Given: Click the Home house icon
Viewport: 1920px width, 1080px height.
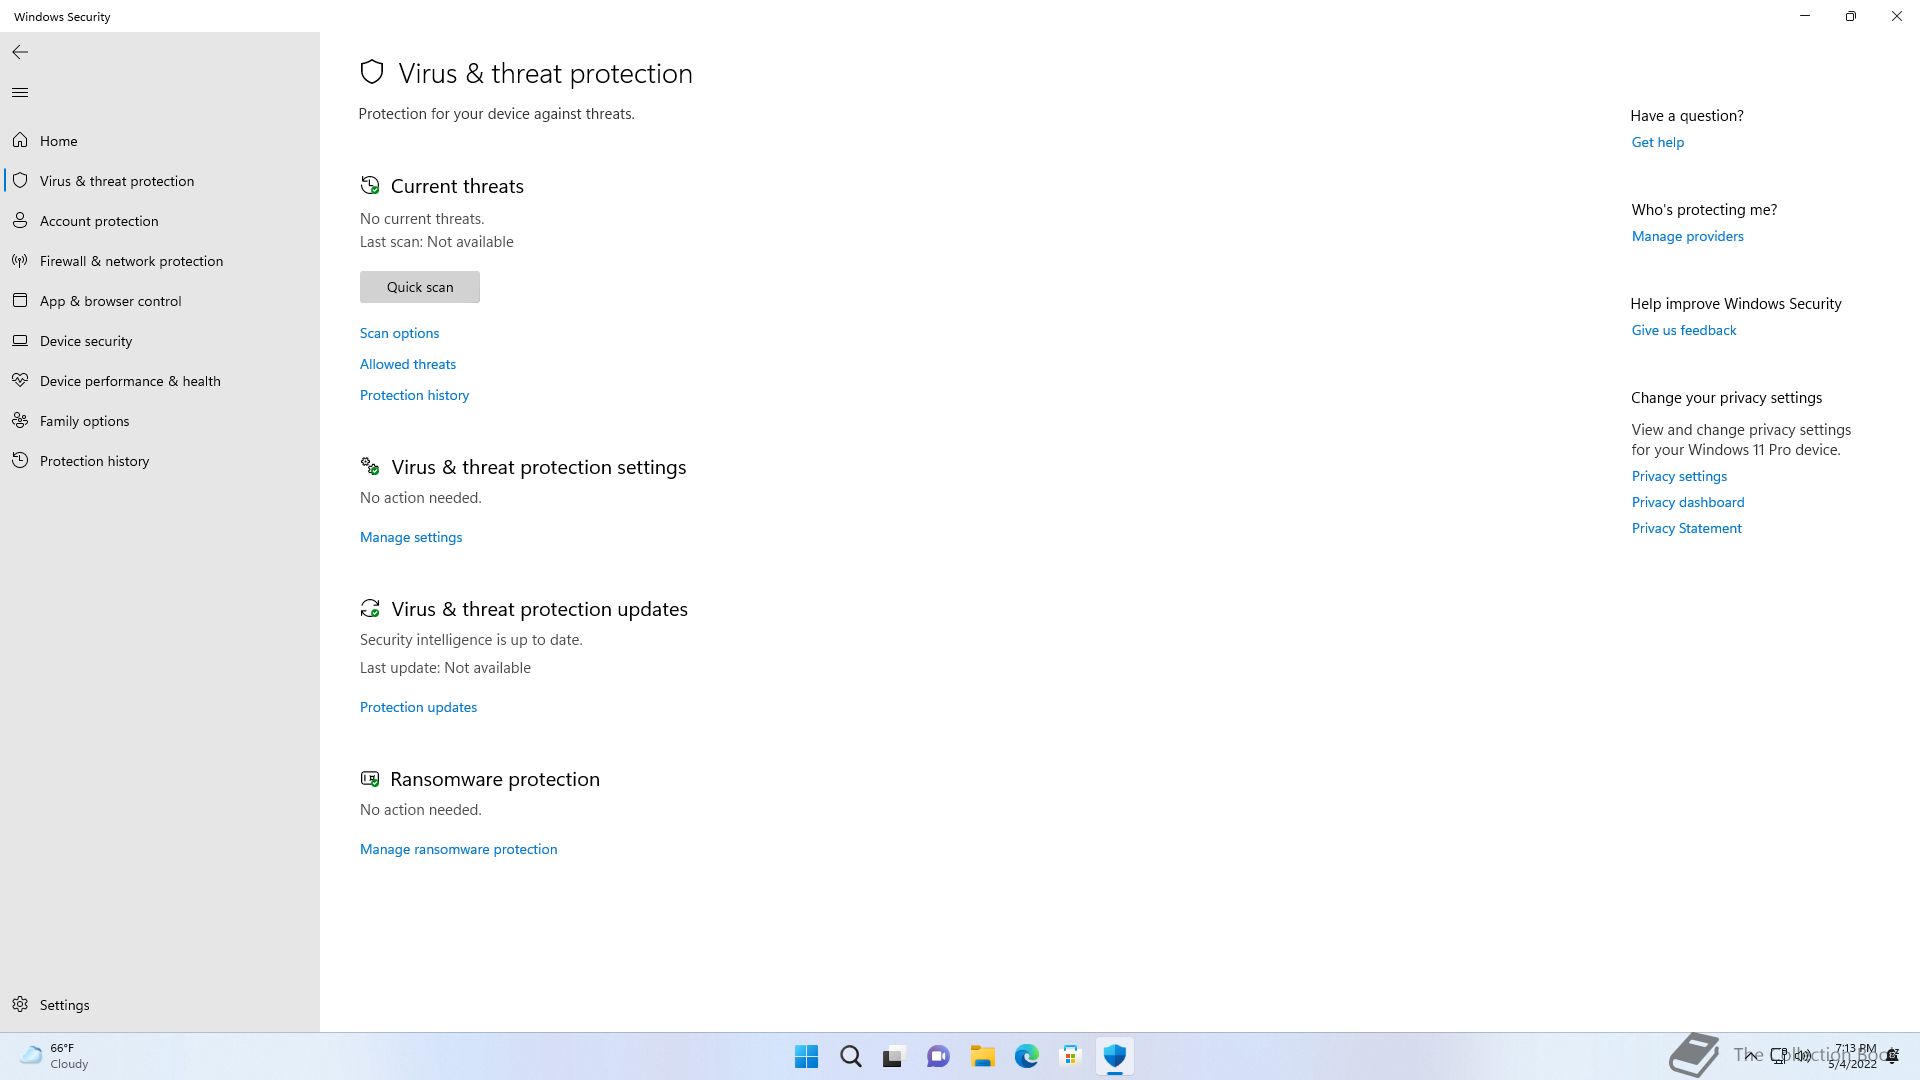Looking at the screenshot, I should pyautogui.click(x=20, y=141).
